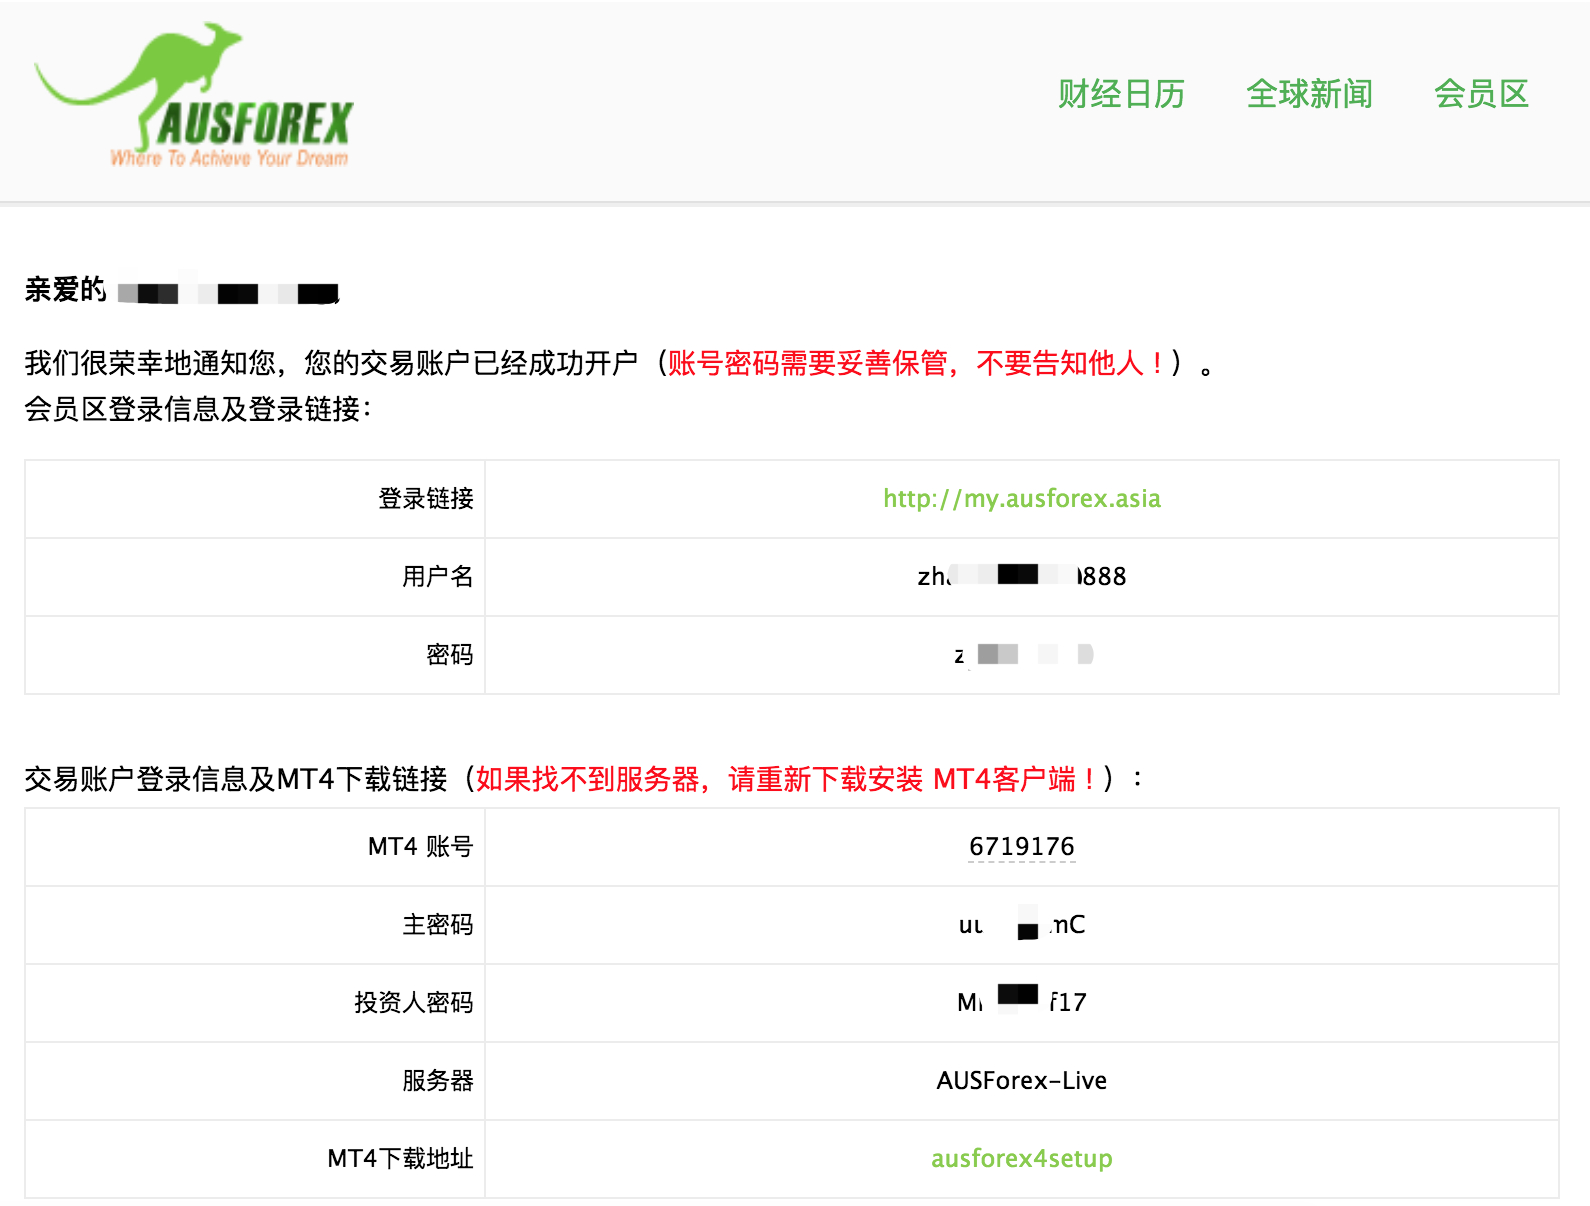Go to the 全球新闻 navigation item
Screen dimensions: 1590x1206
point(1309,94)
